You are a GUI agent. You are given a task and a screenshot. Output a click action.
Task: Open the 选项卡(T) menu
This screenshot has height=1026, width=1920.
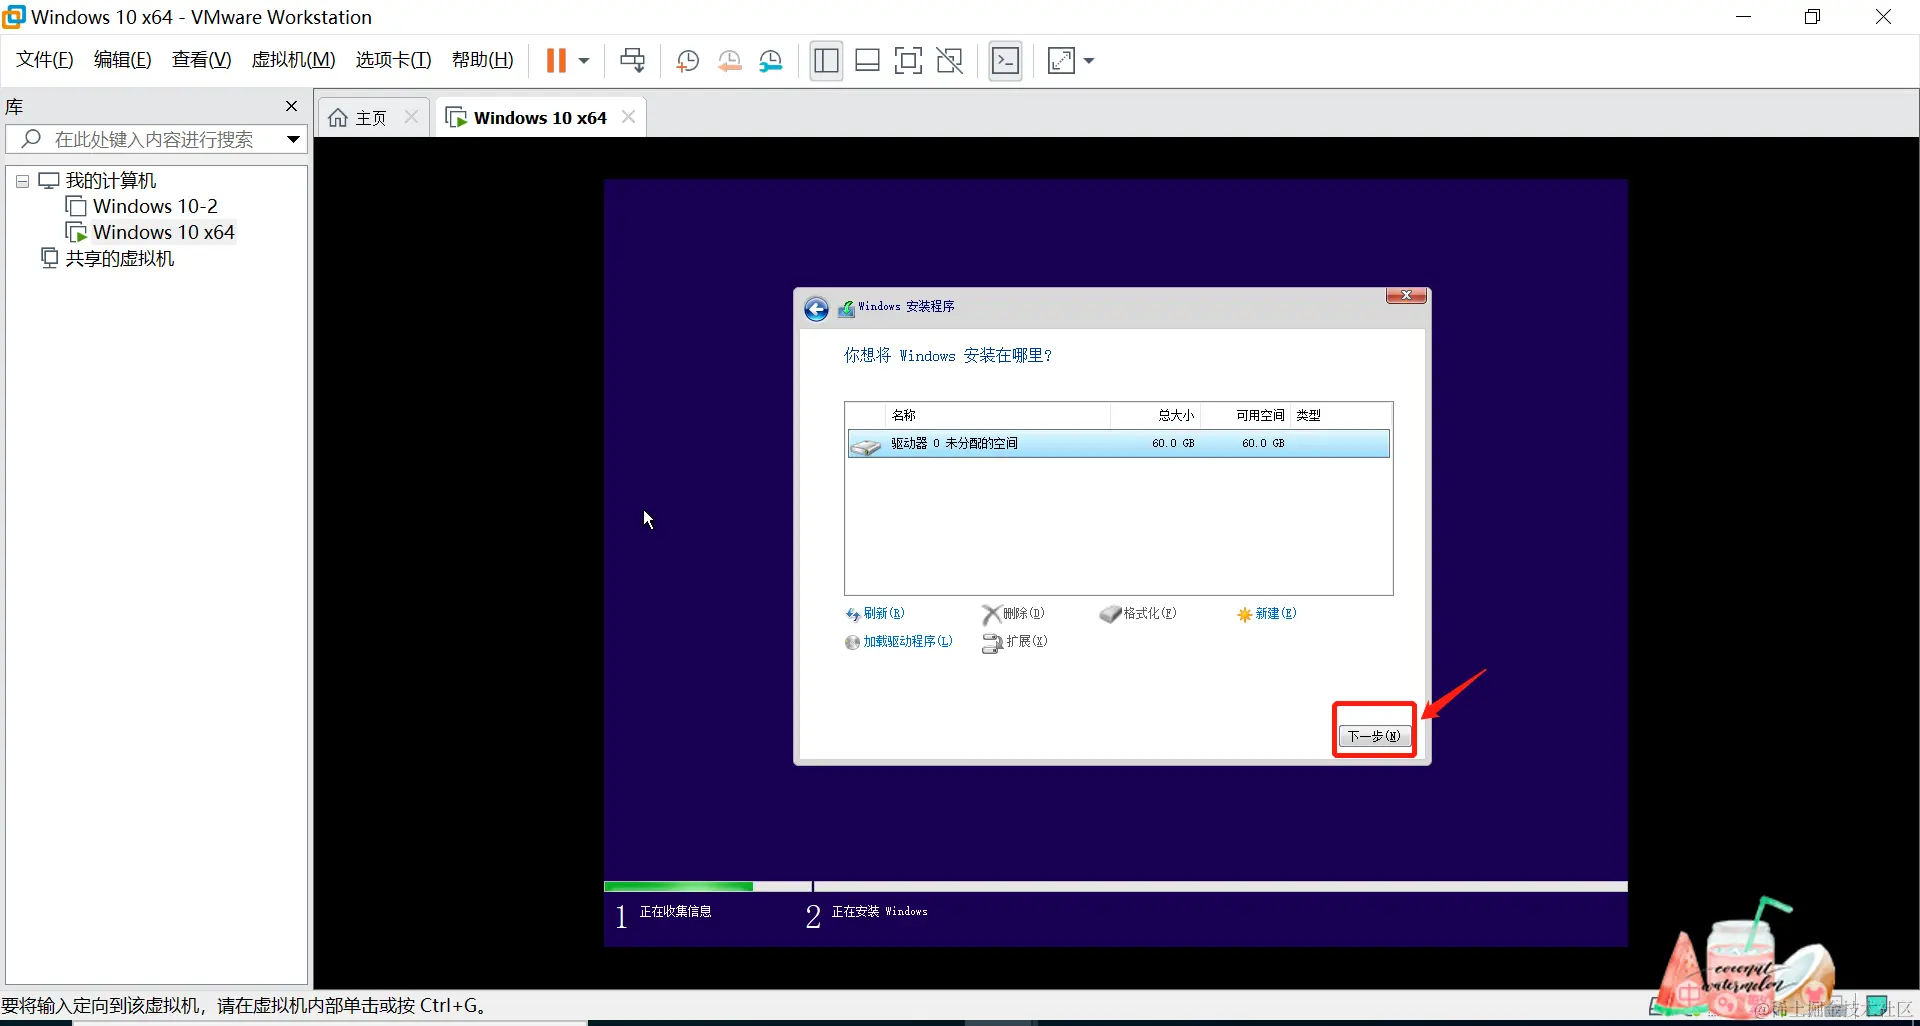click(x=393, y=60)
